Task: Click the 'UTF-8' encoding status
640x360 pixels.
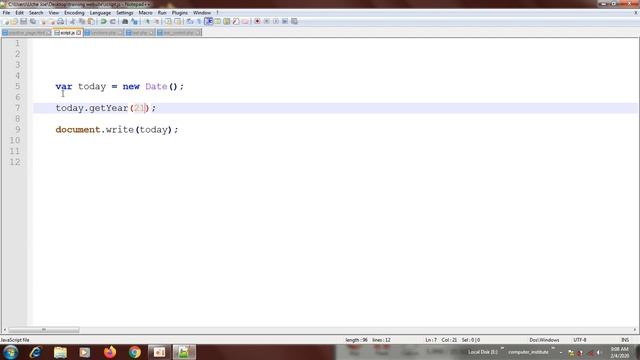Action: [580, 340]
